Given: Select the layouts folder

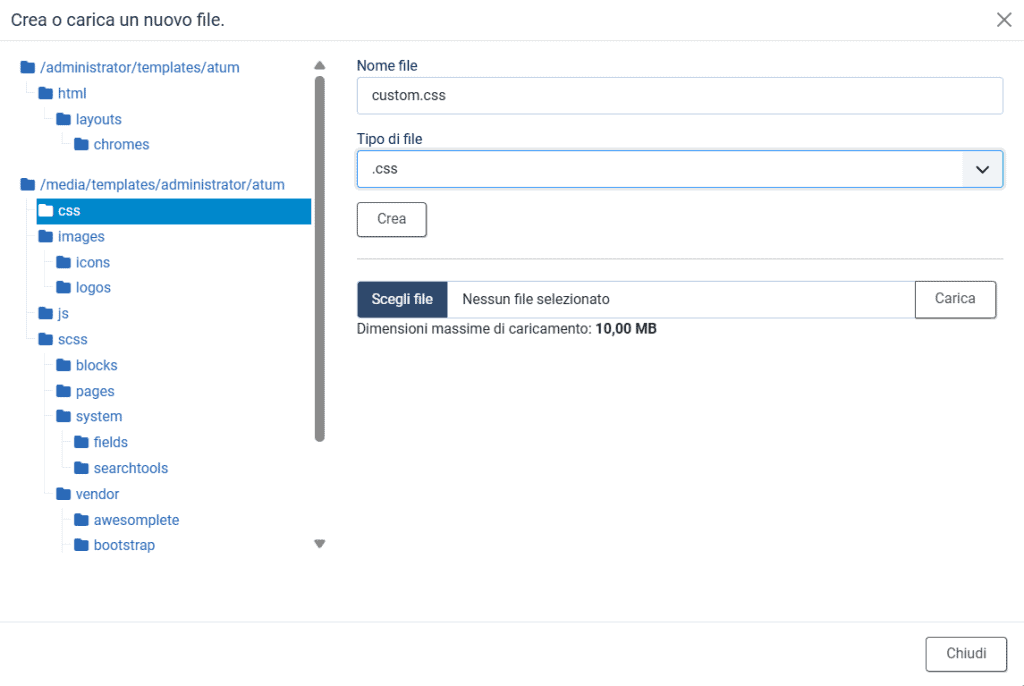Looking at the screenshot, I should 98,120.
